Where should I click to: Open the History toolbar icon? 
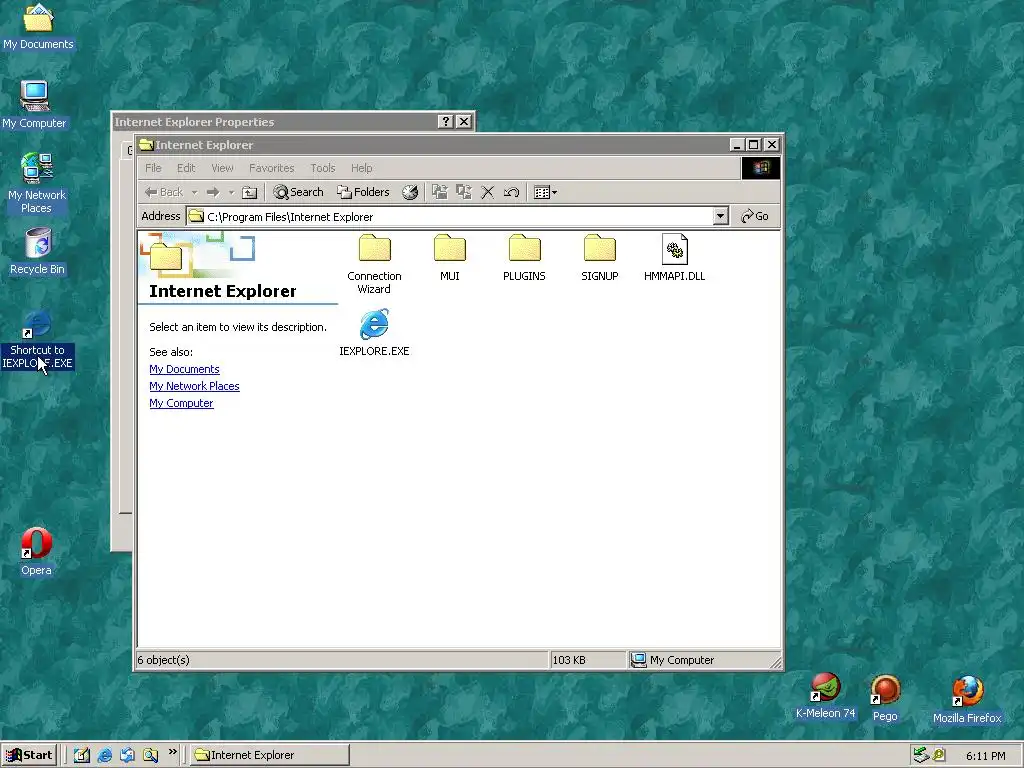[410, 192]
